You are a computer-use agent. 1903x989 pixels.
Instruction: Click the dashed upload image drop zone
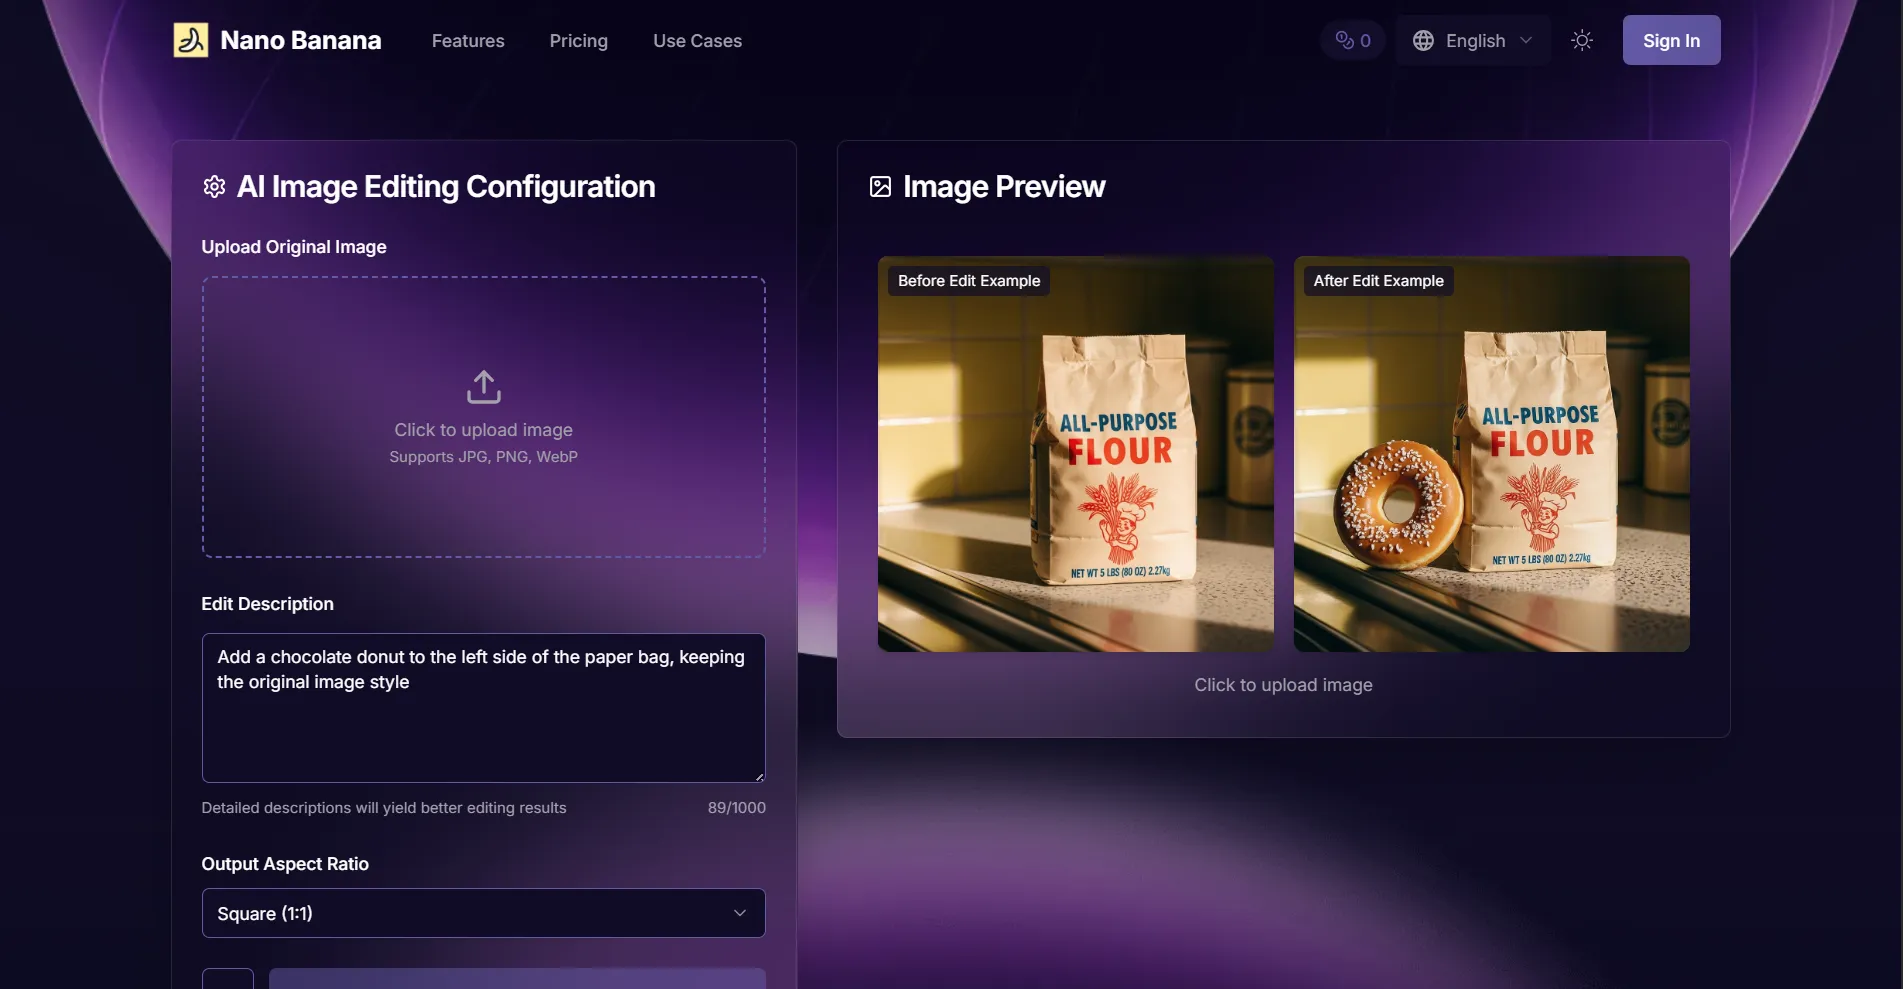[x=484, y=417]
